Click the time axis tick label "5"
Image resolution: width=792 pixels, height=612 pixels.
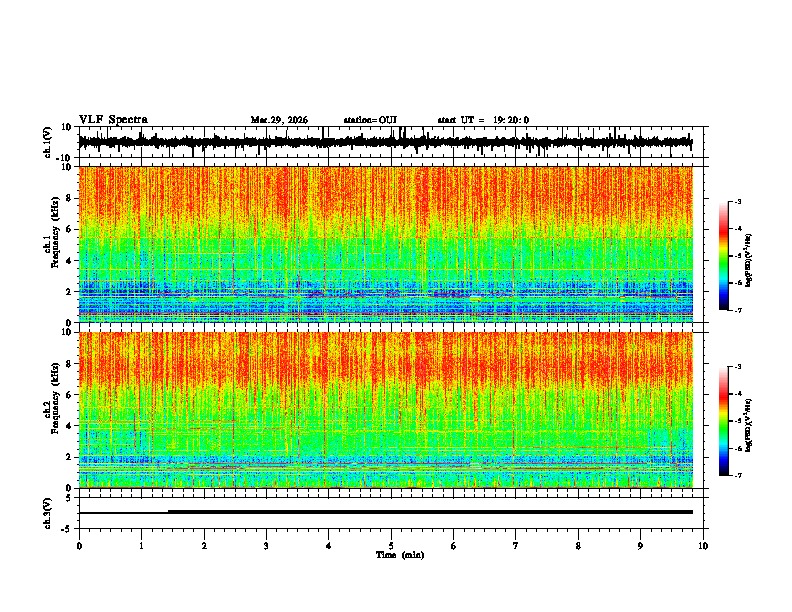391,546
